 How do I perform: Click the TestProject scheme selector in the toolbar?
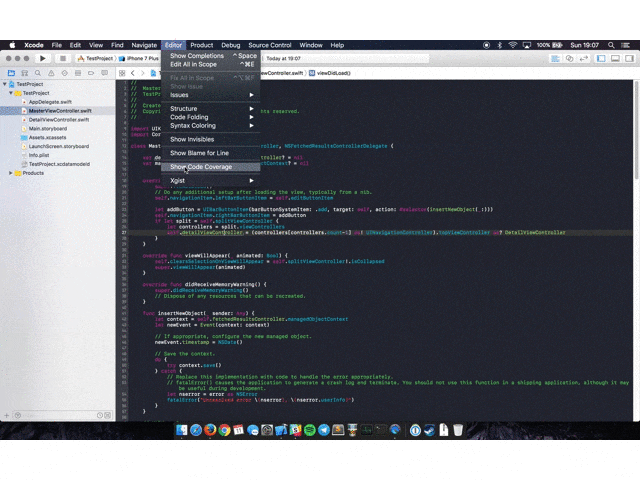tap(96, 58)
